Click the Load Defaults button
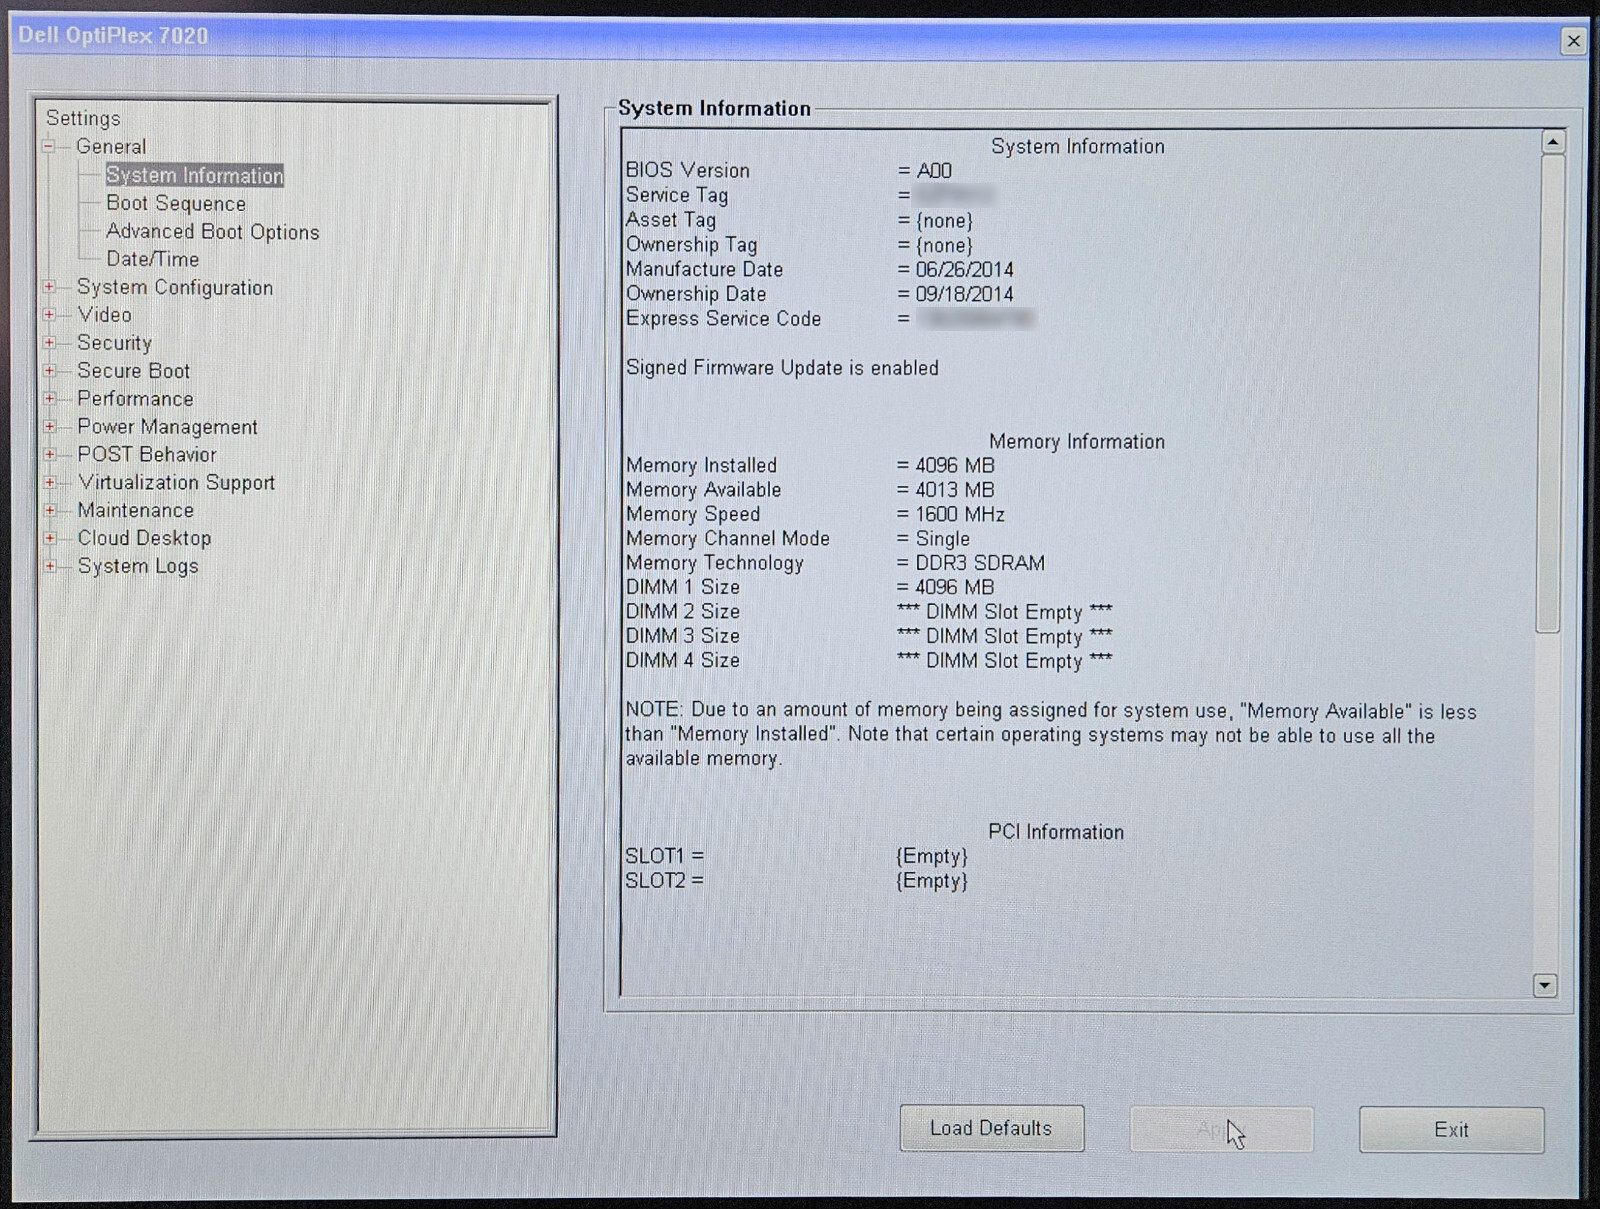The image size is (1600, 1209). click(991, 1128)
